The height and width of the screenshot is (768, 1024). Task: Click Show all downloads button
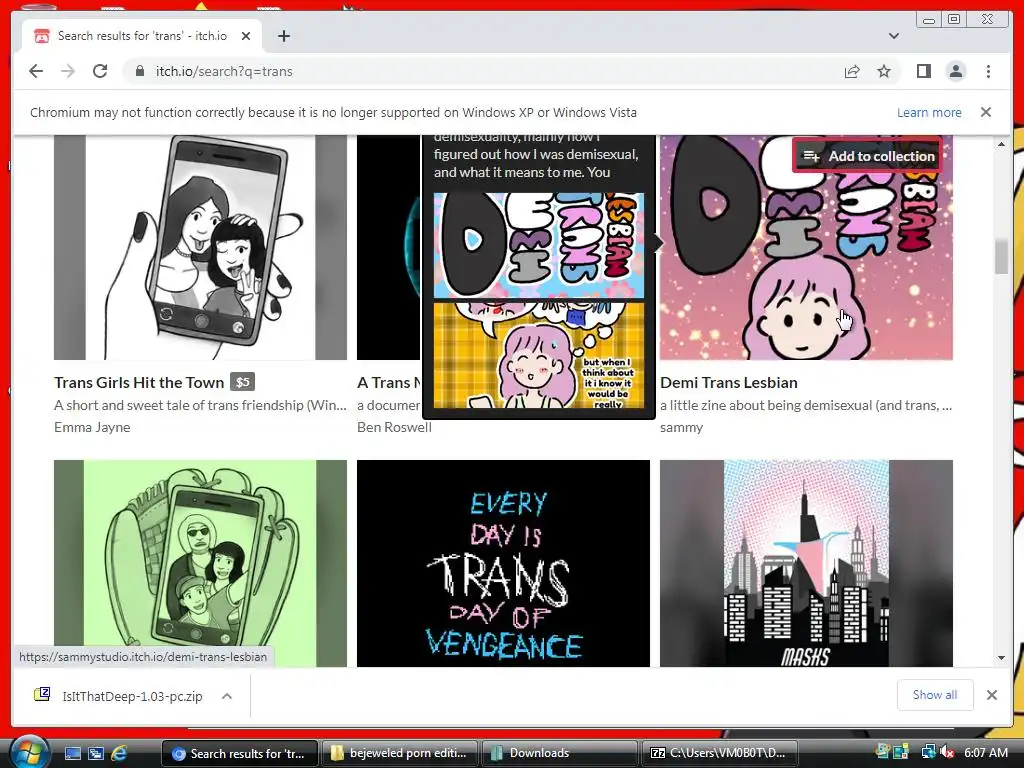point(935,695)
